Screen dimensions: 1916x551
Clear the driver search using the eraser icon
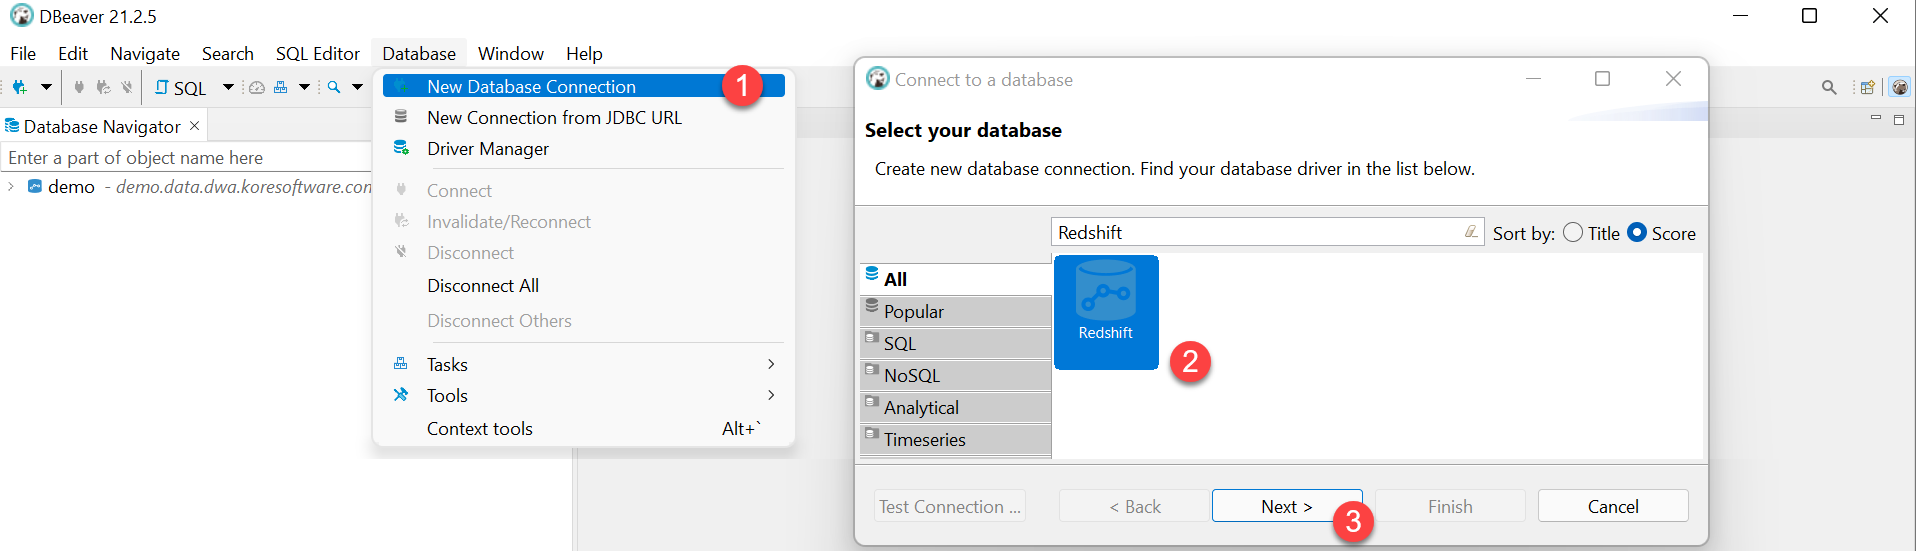[1471, 232]
